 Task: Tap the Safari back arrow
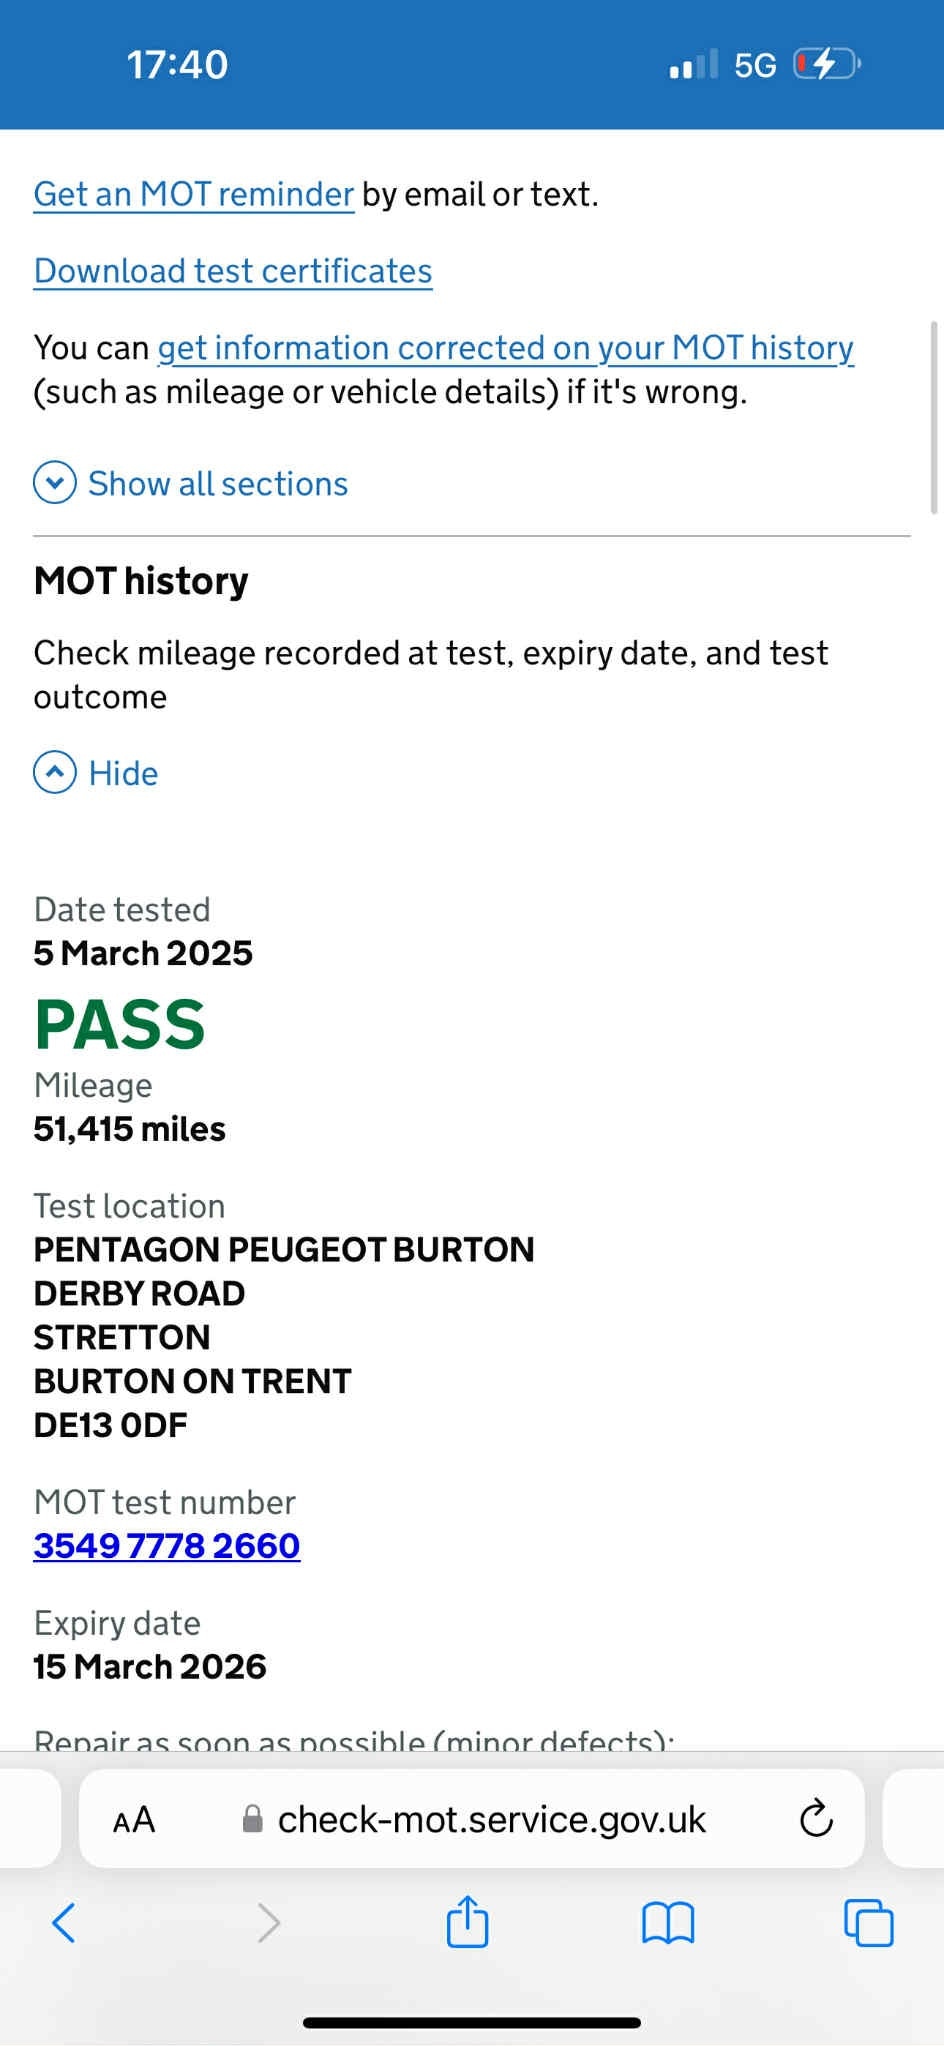click(x=64, y=1923)
